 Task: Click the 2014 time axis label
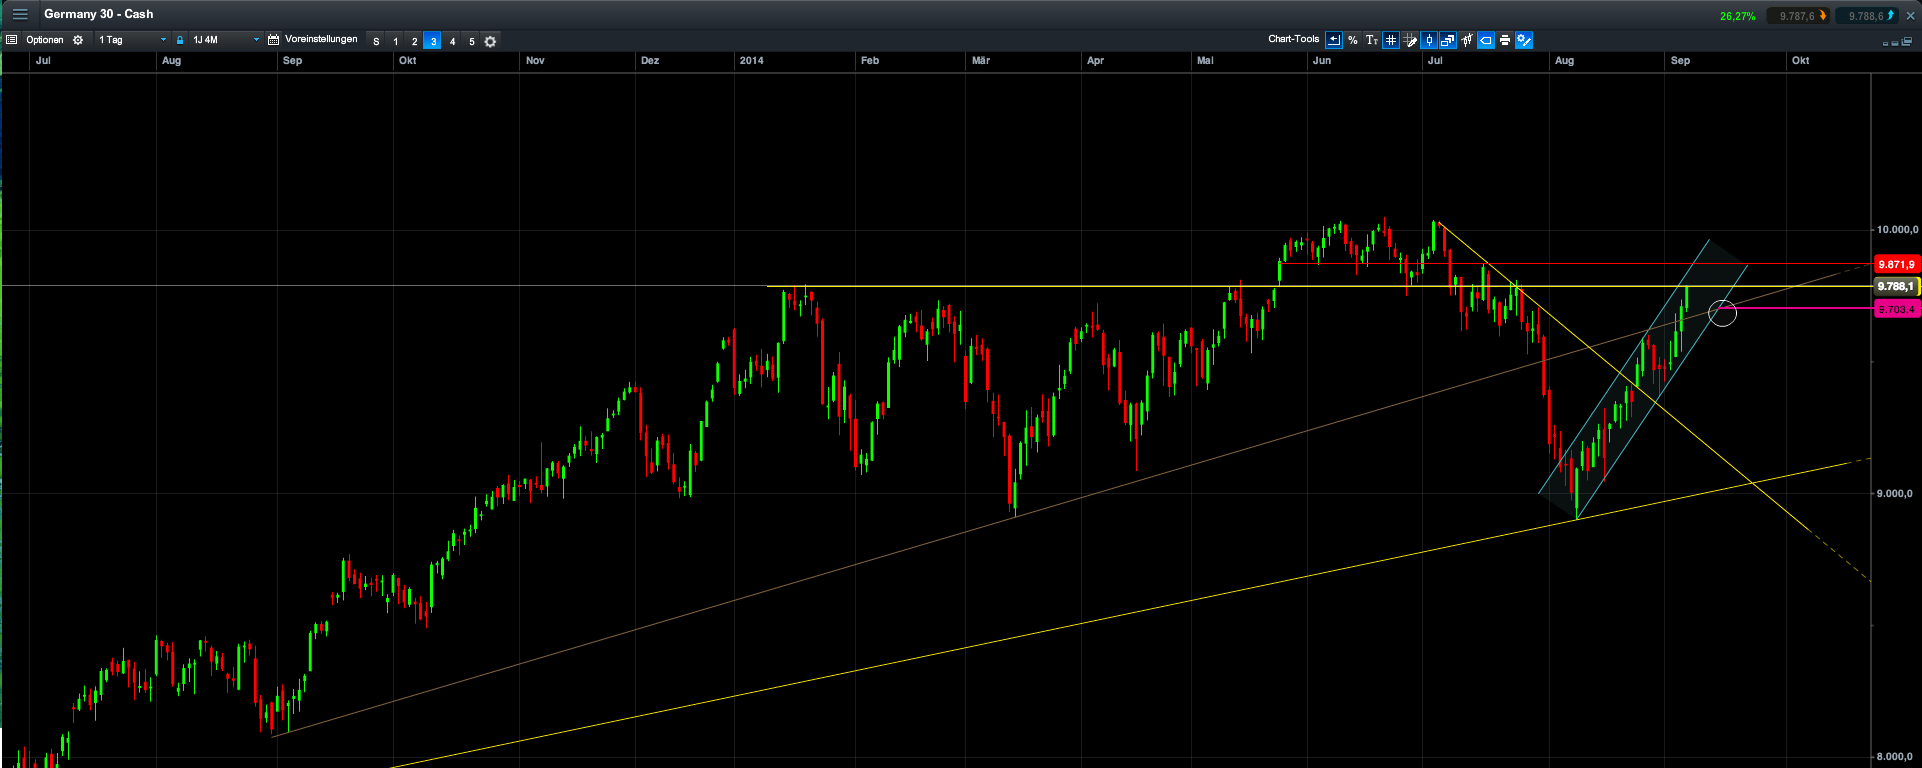click(x=751, y=60)
